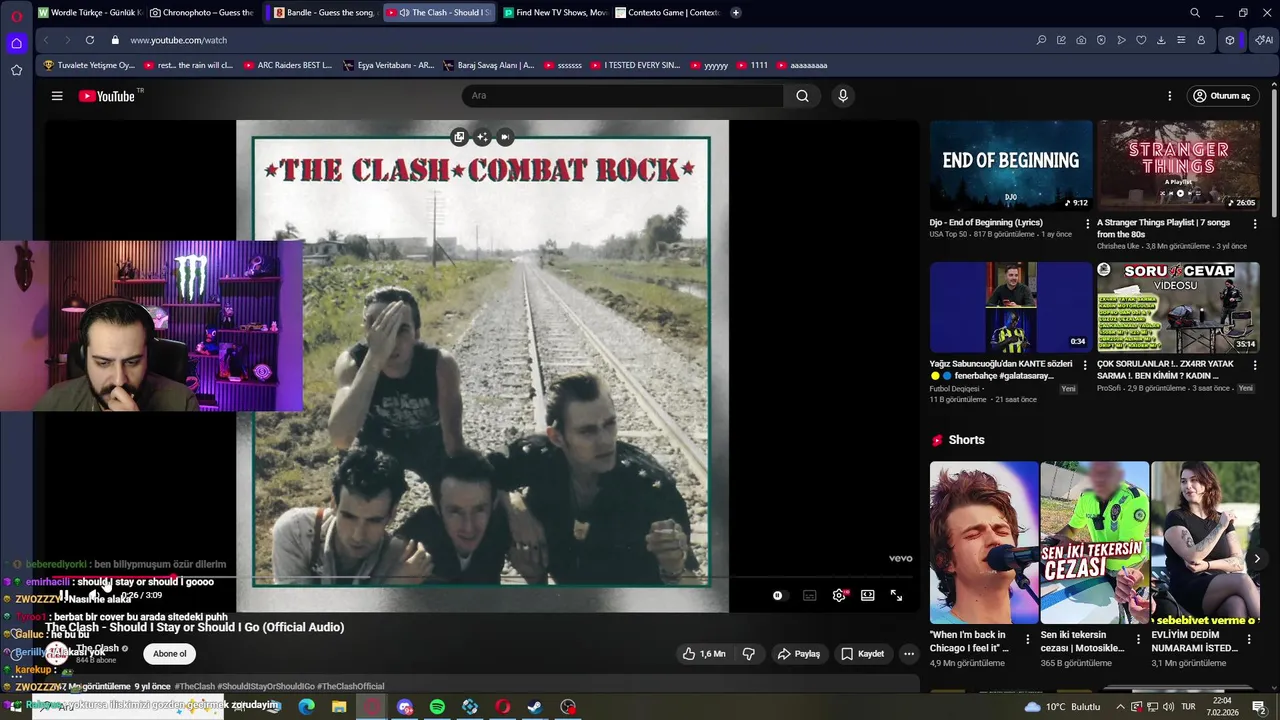Viewport: 1280px width, 720px height.
Task: Open the Opera find-in-page magnifier icon
Action: (1041, 40)
